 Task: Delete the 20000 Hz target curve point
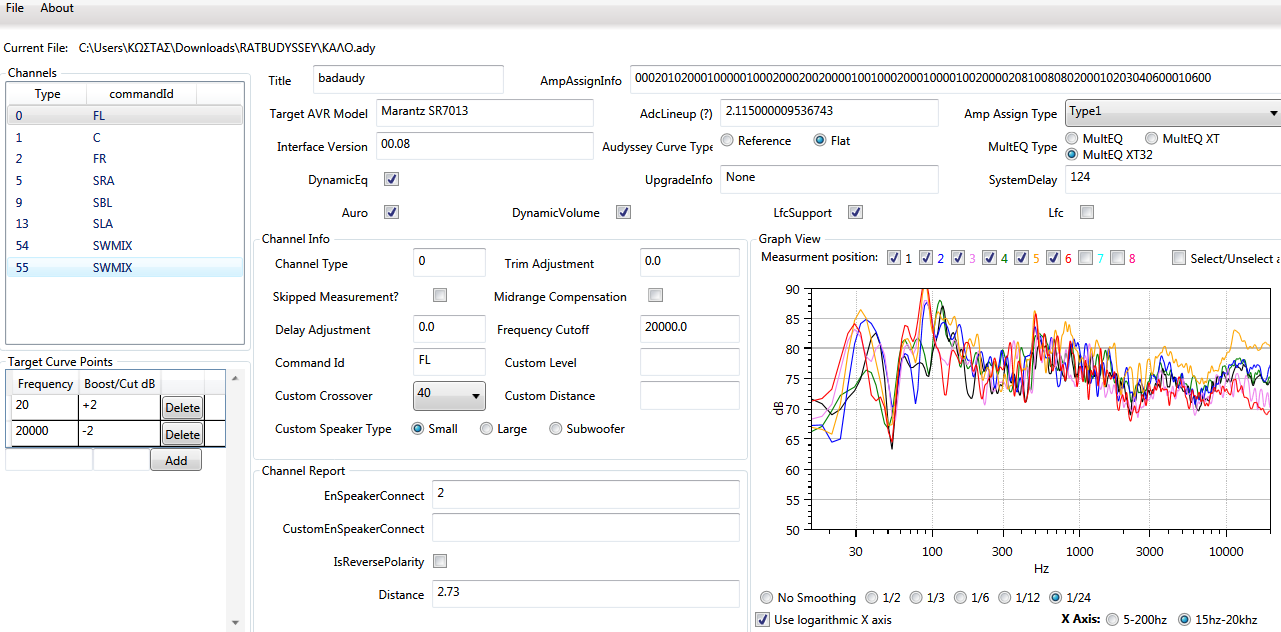pyautogui.click(x=182, y=435)
